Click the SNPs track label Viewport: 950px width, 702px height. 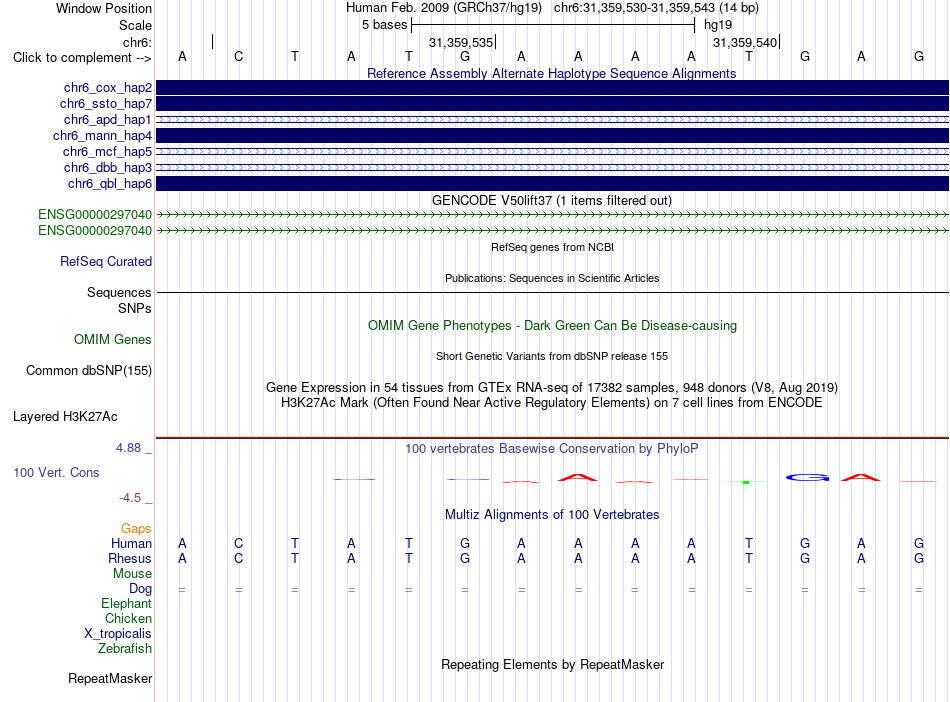coord(135,308)
